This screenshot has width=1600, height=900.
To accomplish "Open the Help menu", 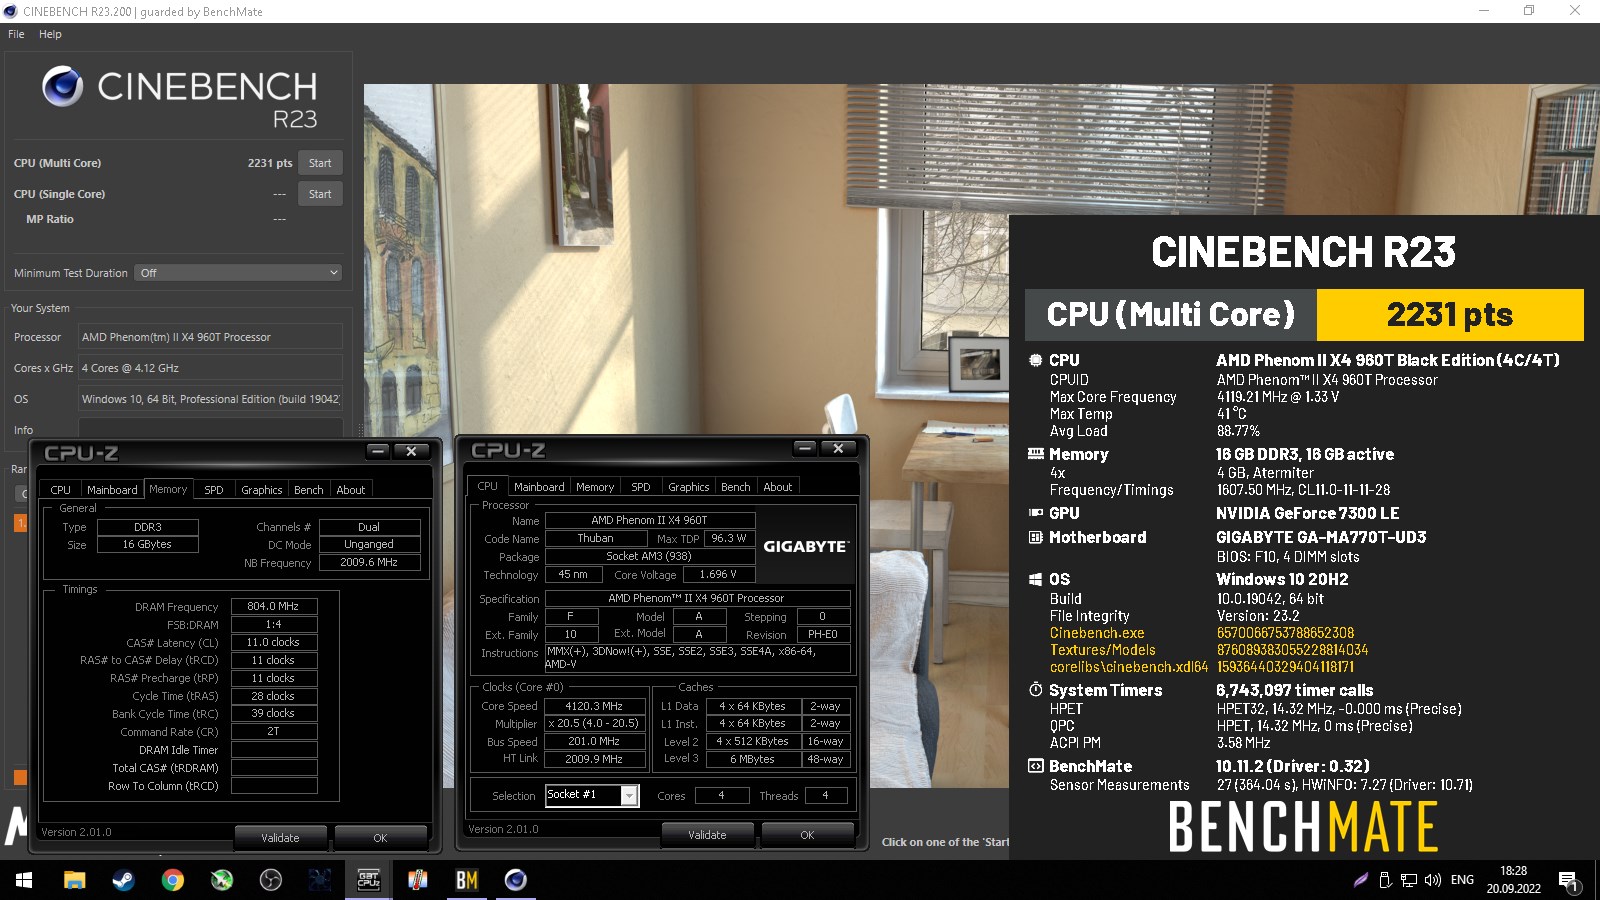I will pyautogui.click(x=50, y=34).
